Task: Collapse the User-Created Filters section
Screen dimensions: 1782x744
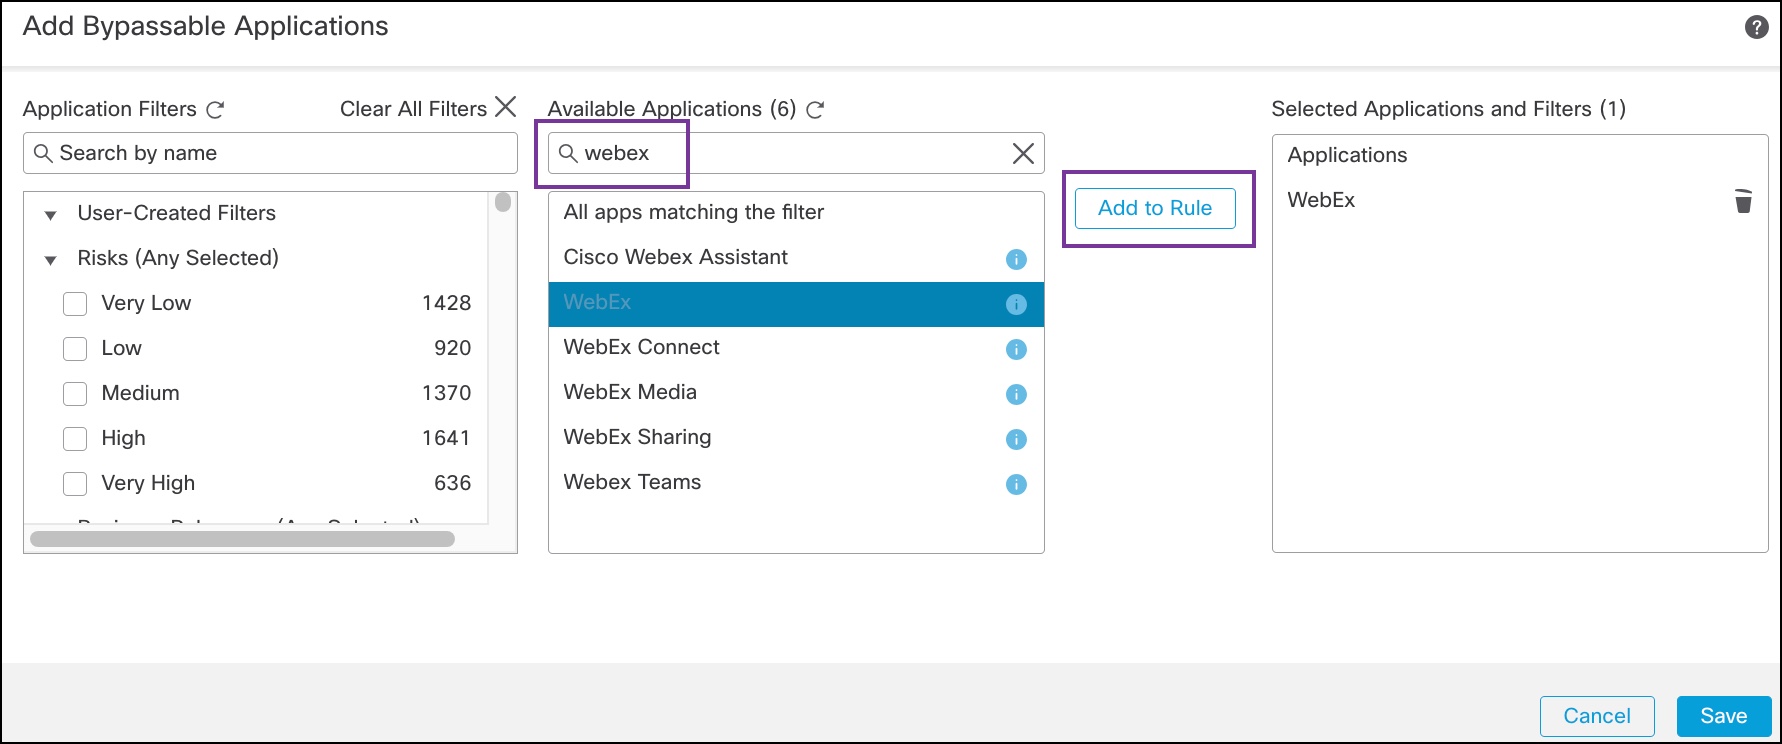Action: [51, 215]
